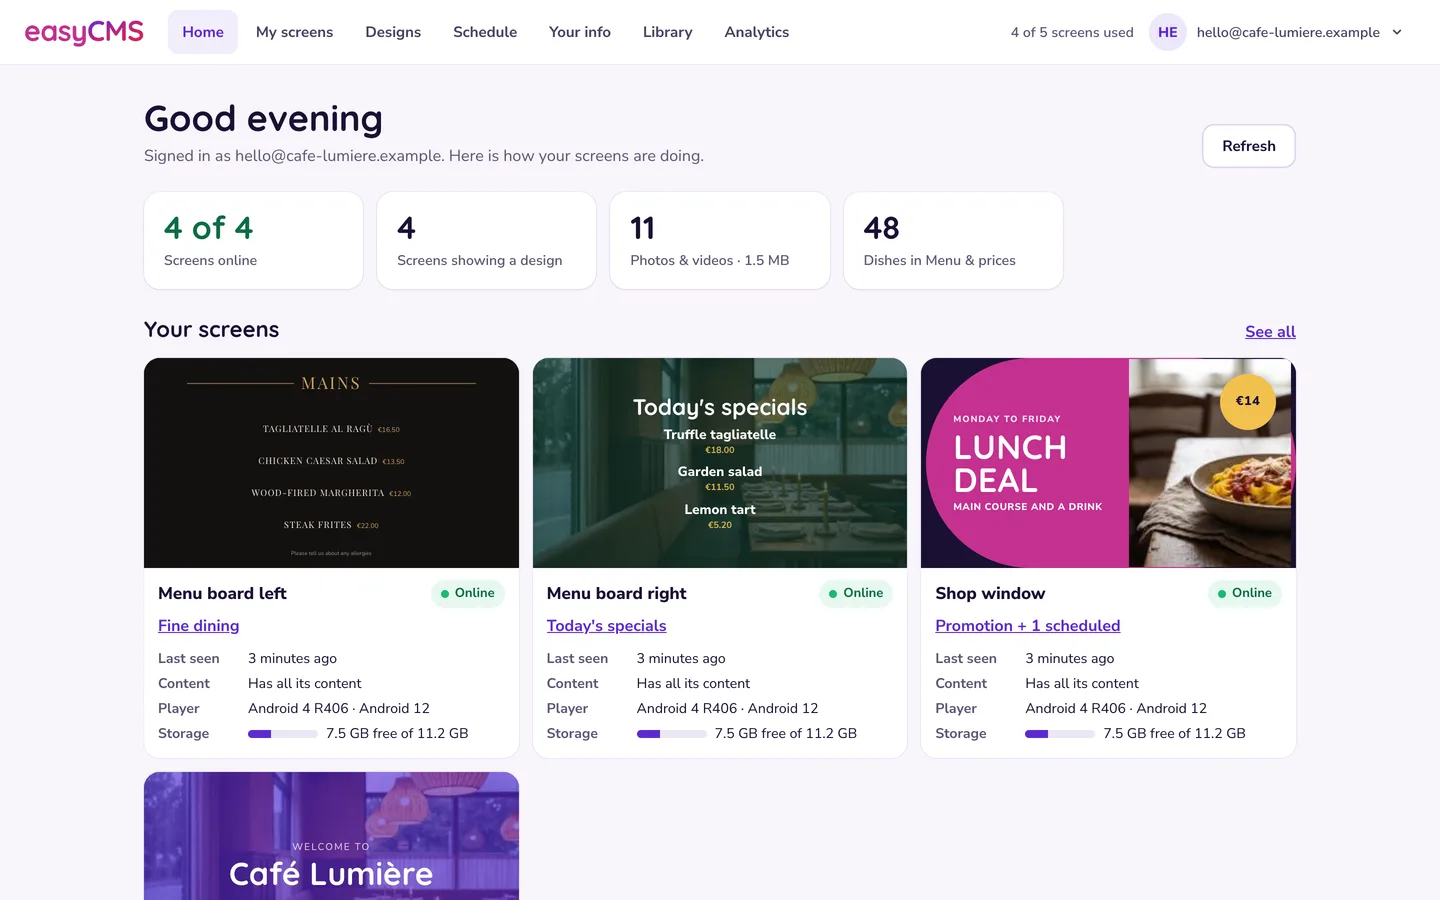View the Analytics tab
Viewport: 1440px width, 900px height.
point(757,32)
